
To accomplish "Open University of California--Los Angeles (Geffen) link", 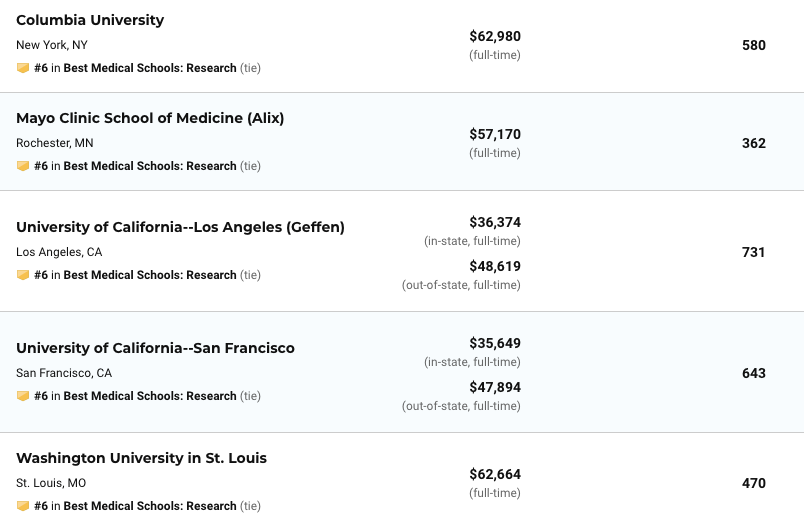I will click(x=180, y=227).
